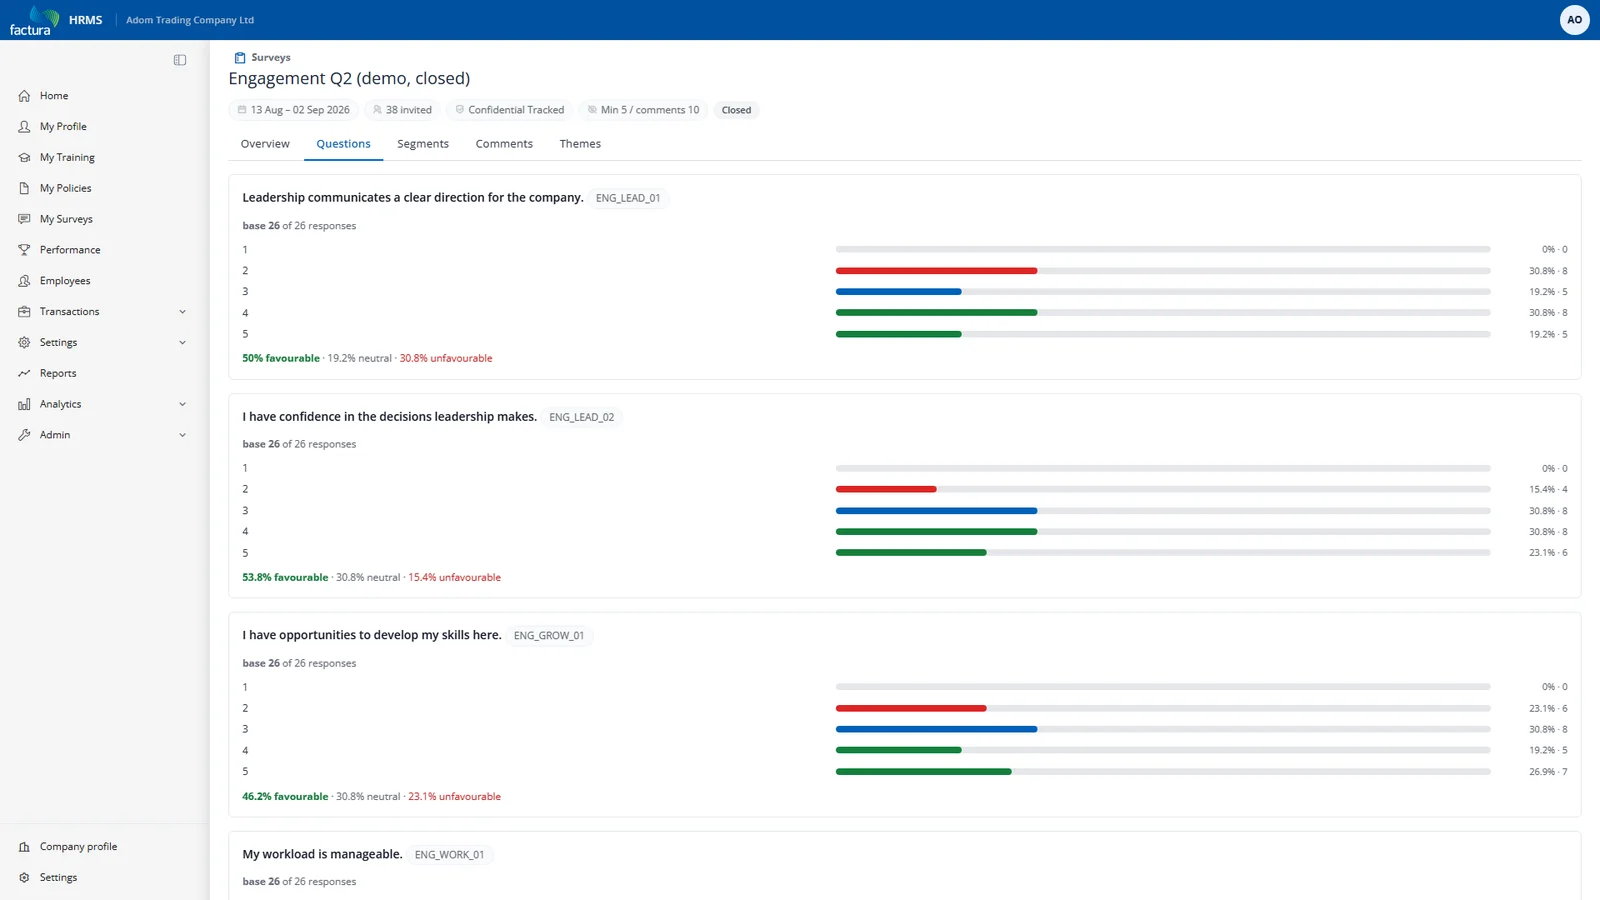Click the Analytics bar chart icon
Image resolution: width=1600 pixels, height=900 pixels.
24,404
